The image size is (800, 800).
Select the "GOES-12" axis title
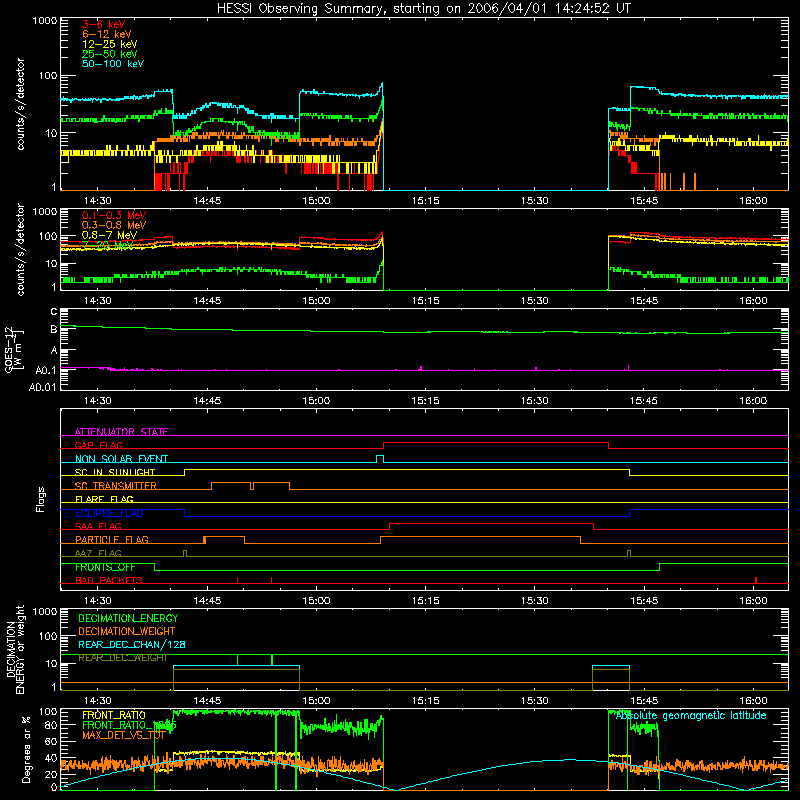click(9, 349)
